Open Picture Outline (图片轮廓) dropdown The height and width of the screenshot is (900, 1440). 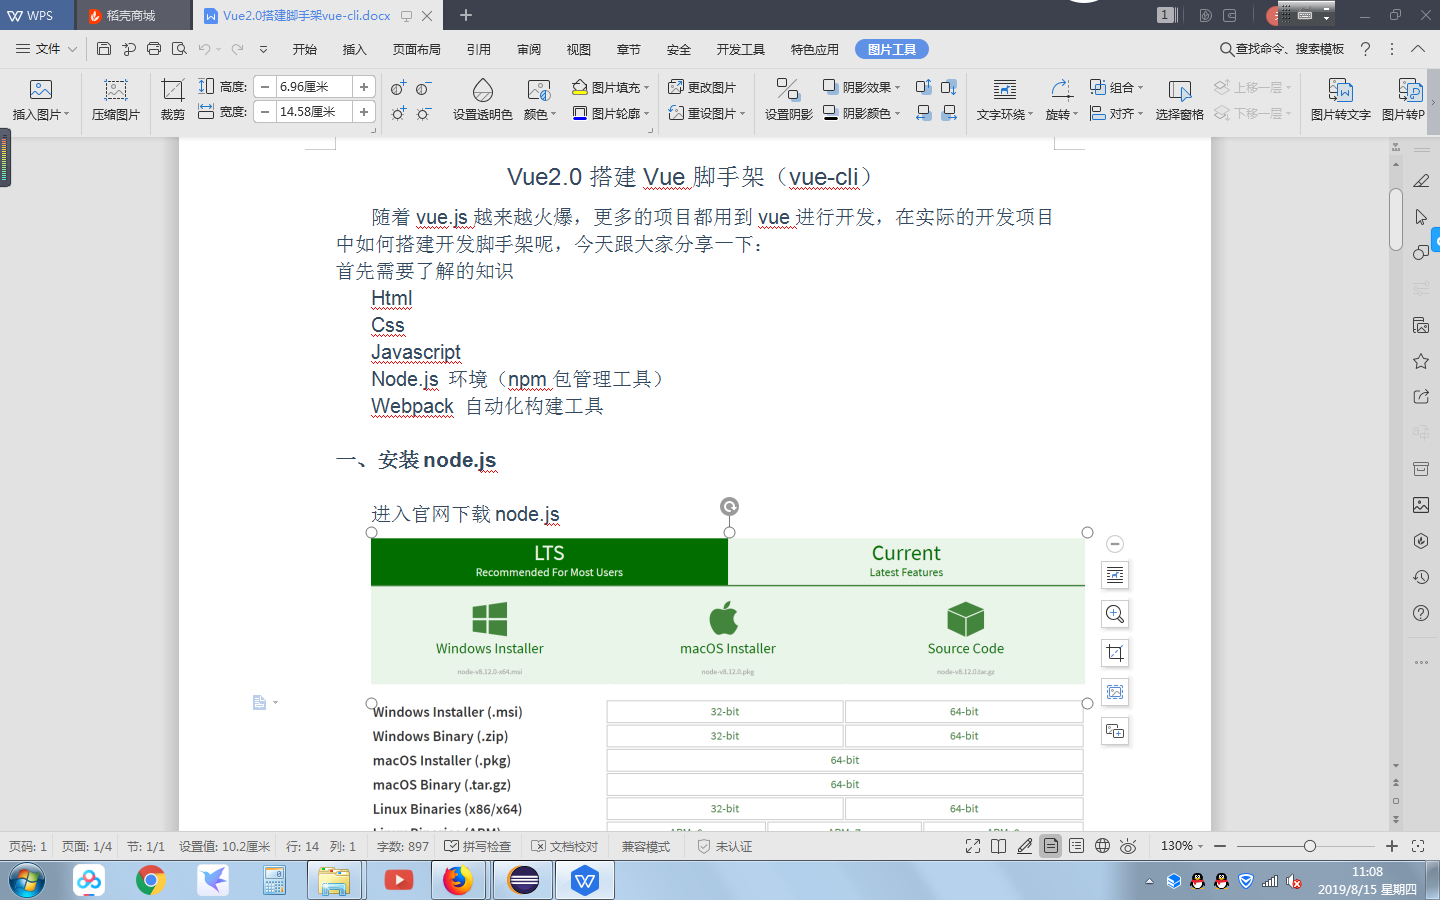tap(611, 113)
